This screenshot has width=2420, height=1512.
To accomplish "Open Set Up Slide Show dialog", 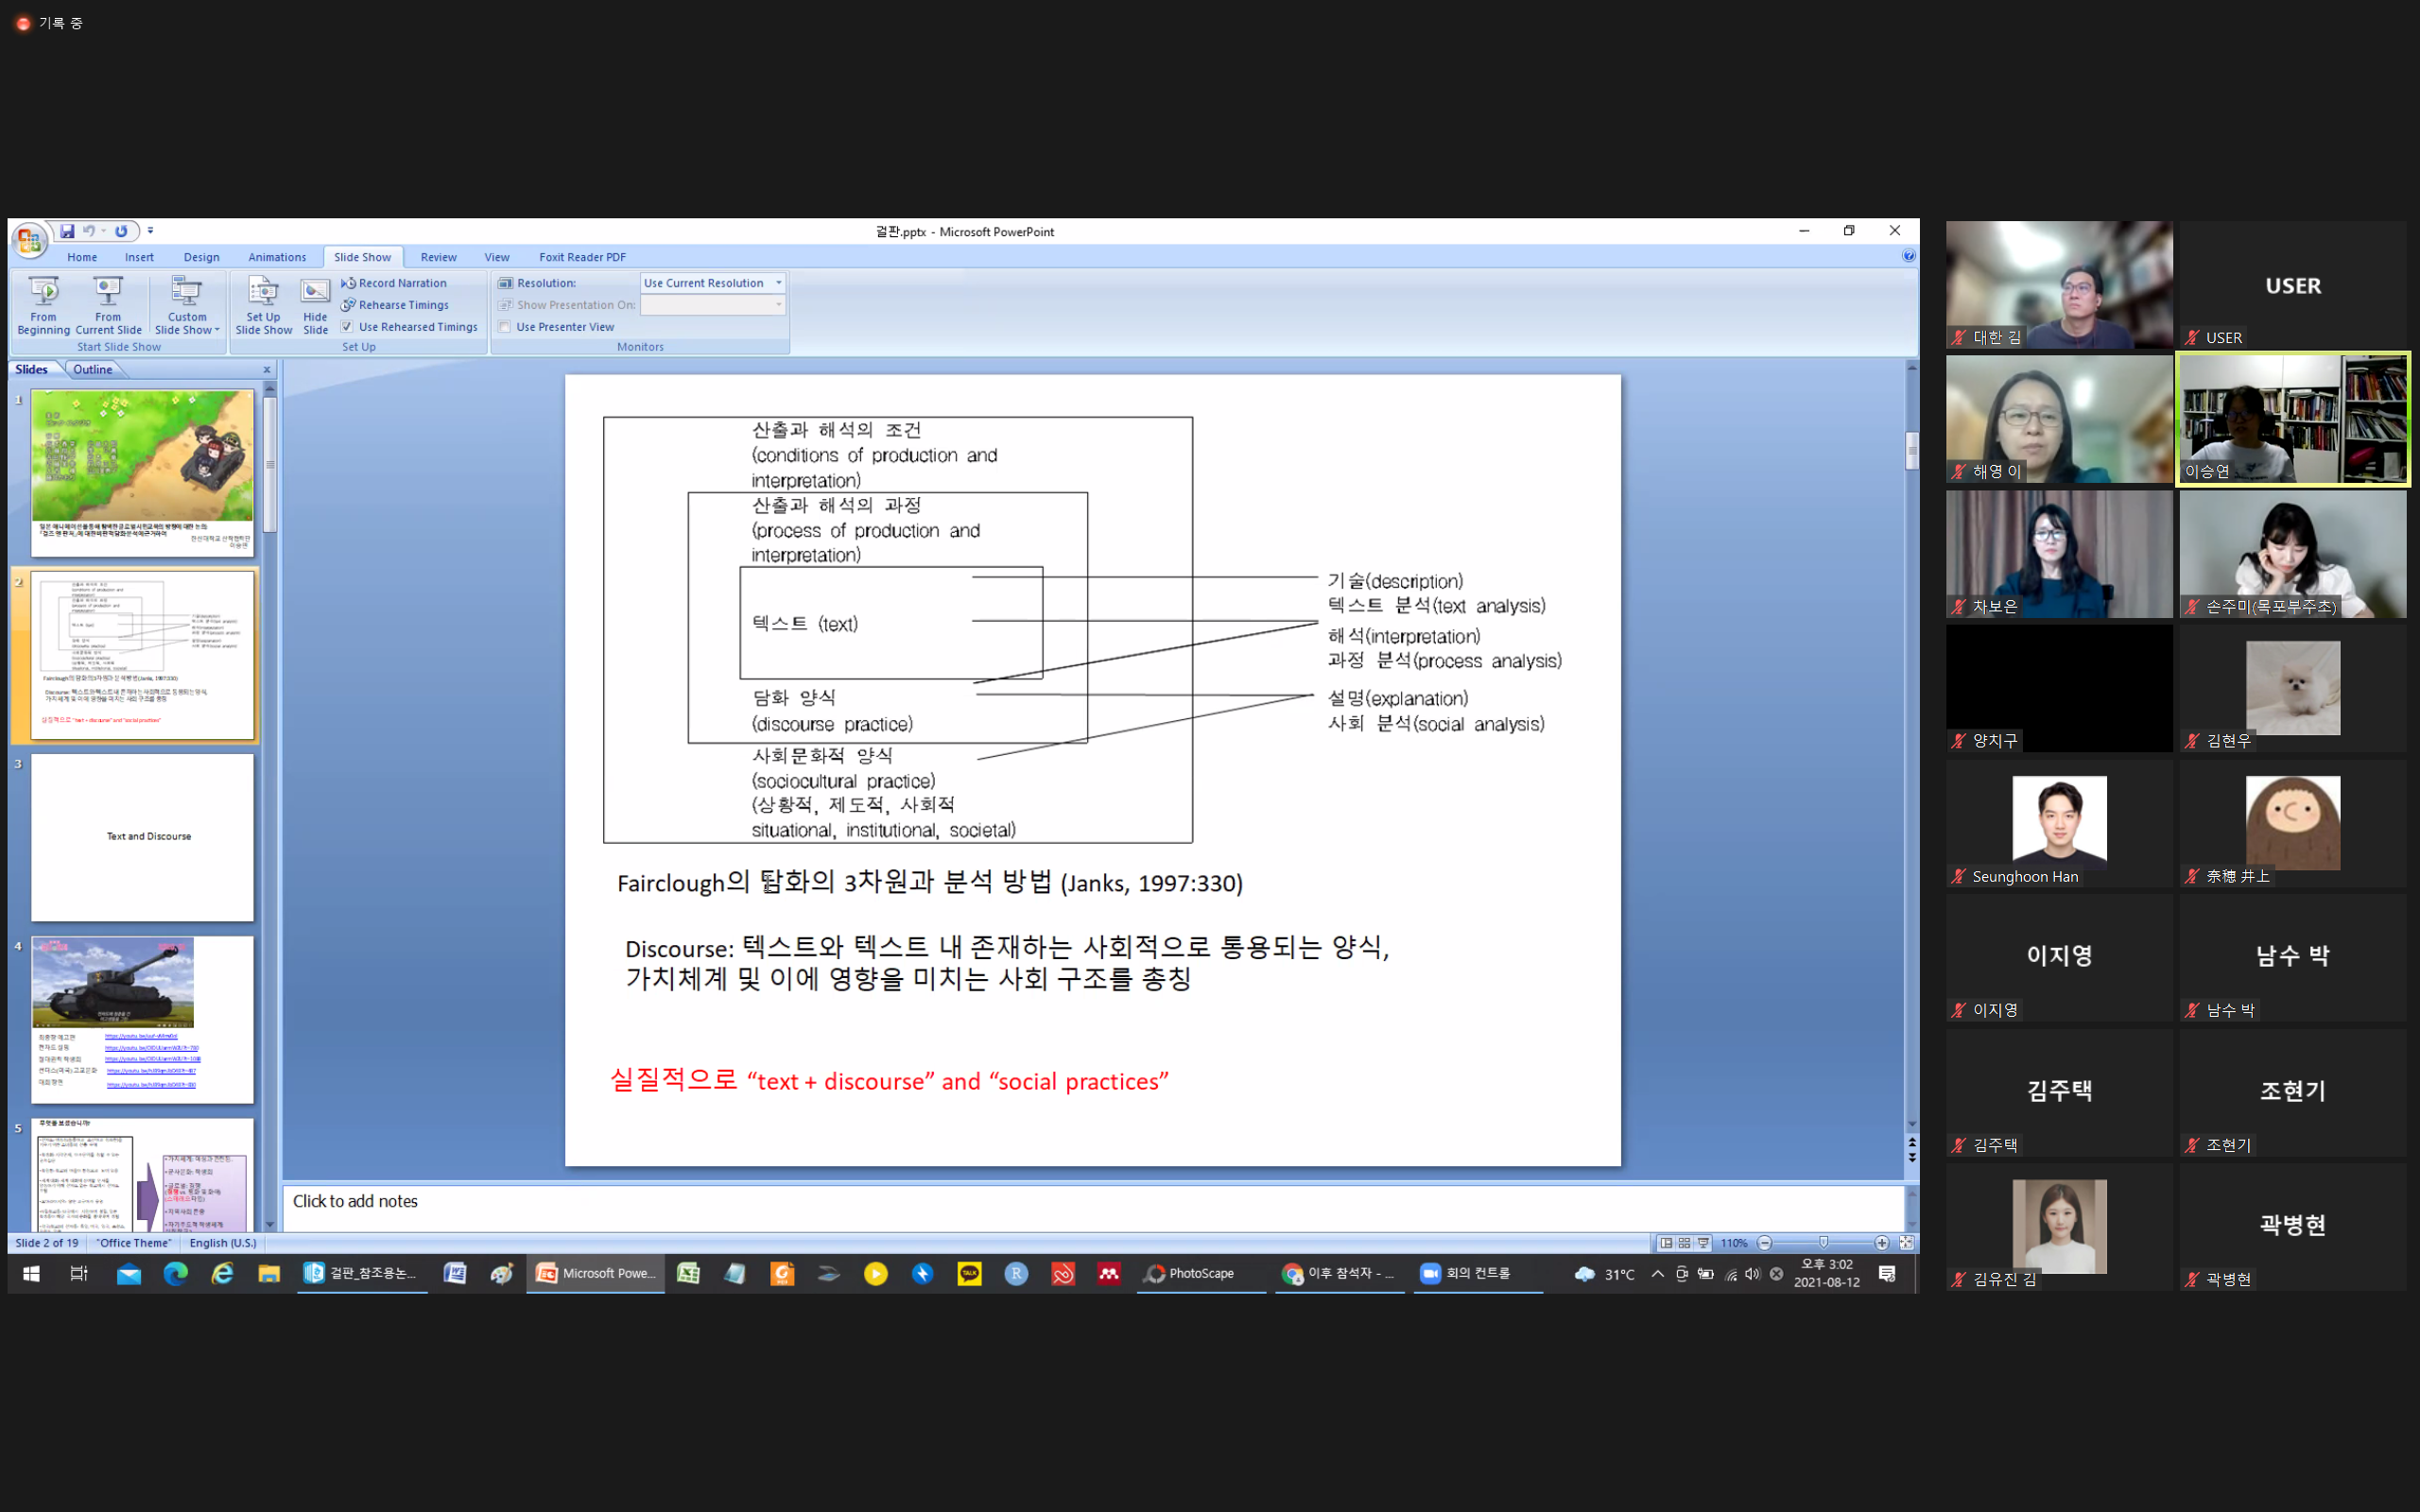I will (x=263, y=305).
